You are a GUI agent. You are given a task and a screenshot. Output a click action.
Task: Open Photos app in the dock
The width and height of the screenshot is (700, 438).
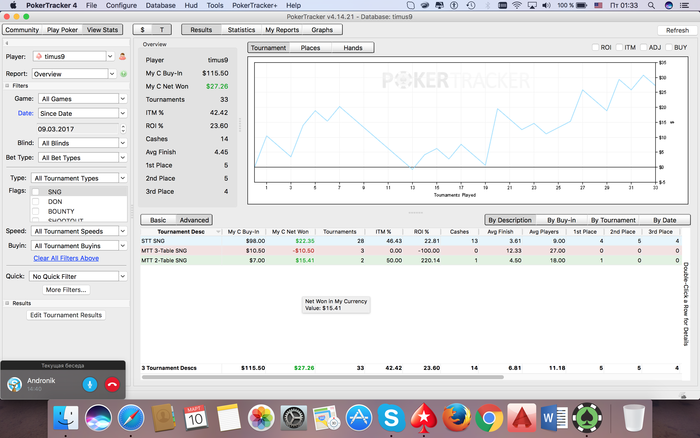click(261, 418)
